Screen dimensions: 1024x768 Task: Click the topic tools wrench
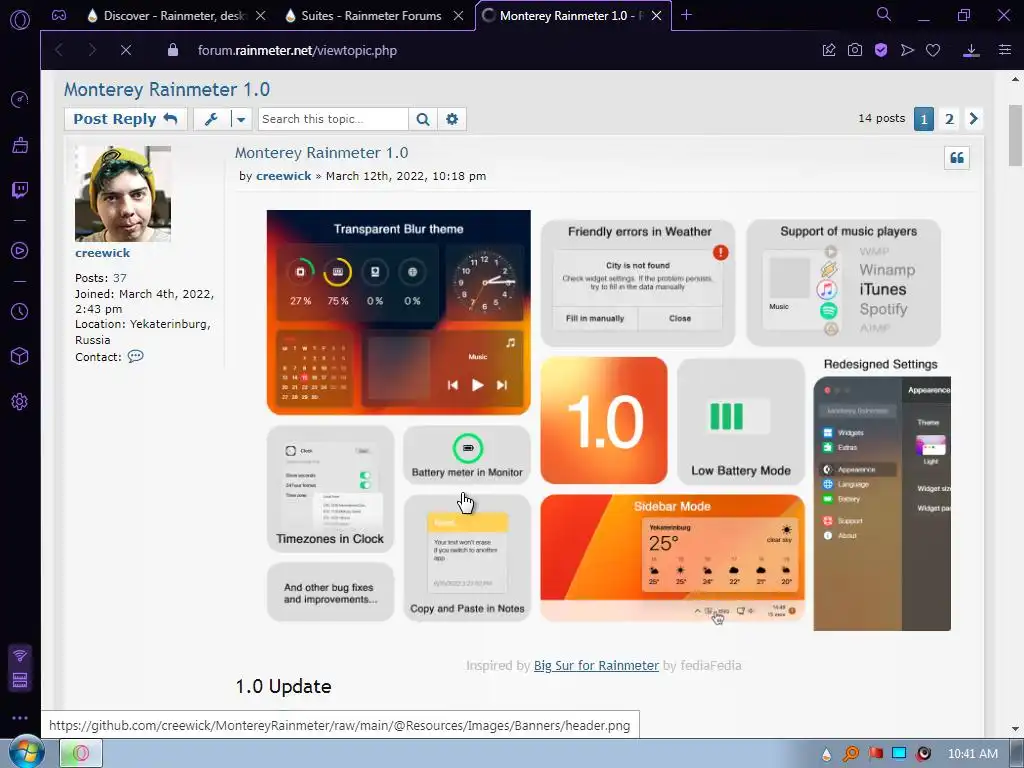point(211,119)
